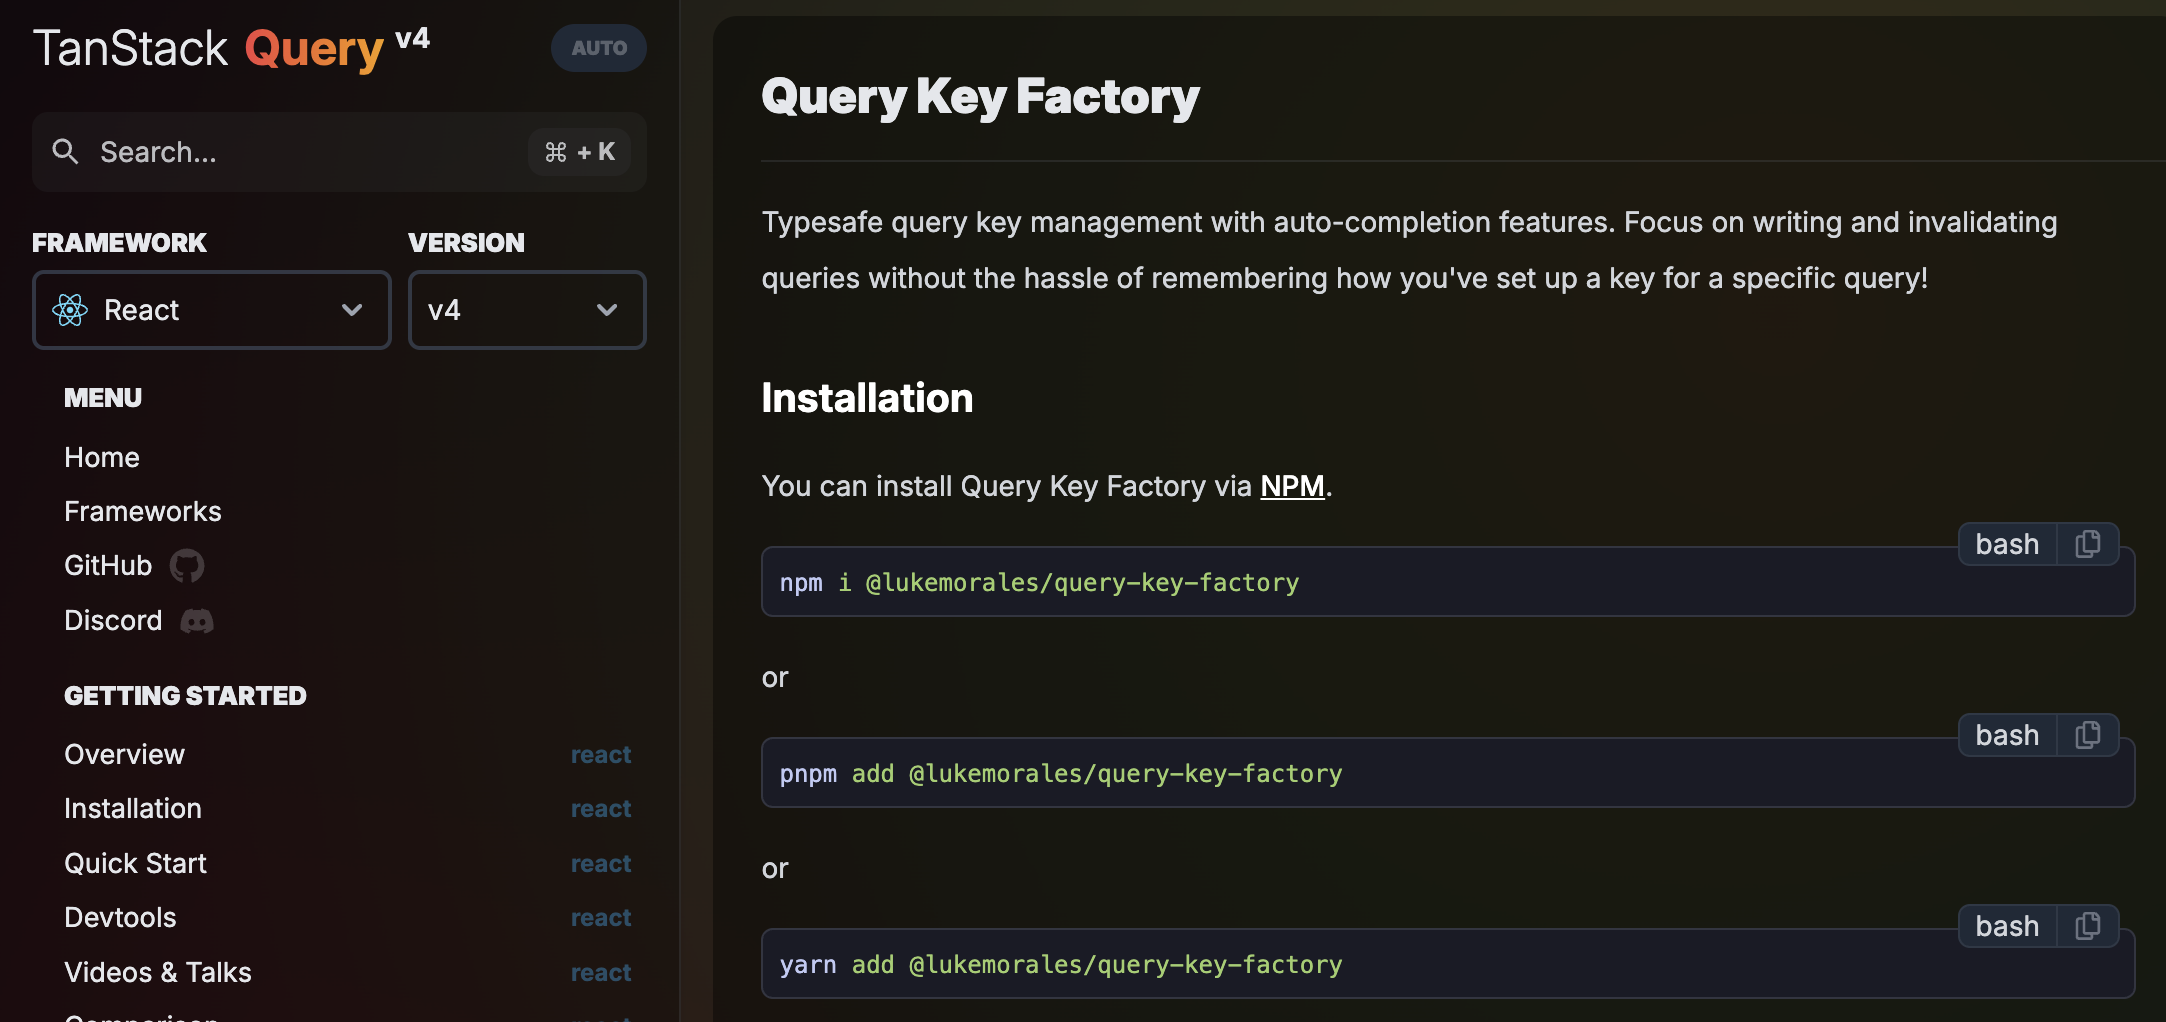Follow the NPM hyperlink

tap(1292, 486)
